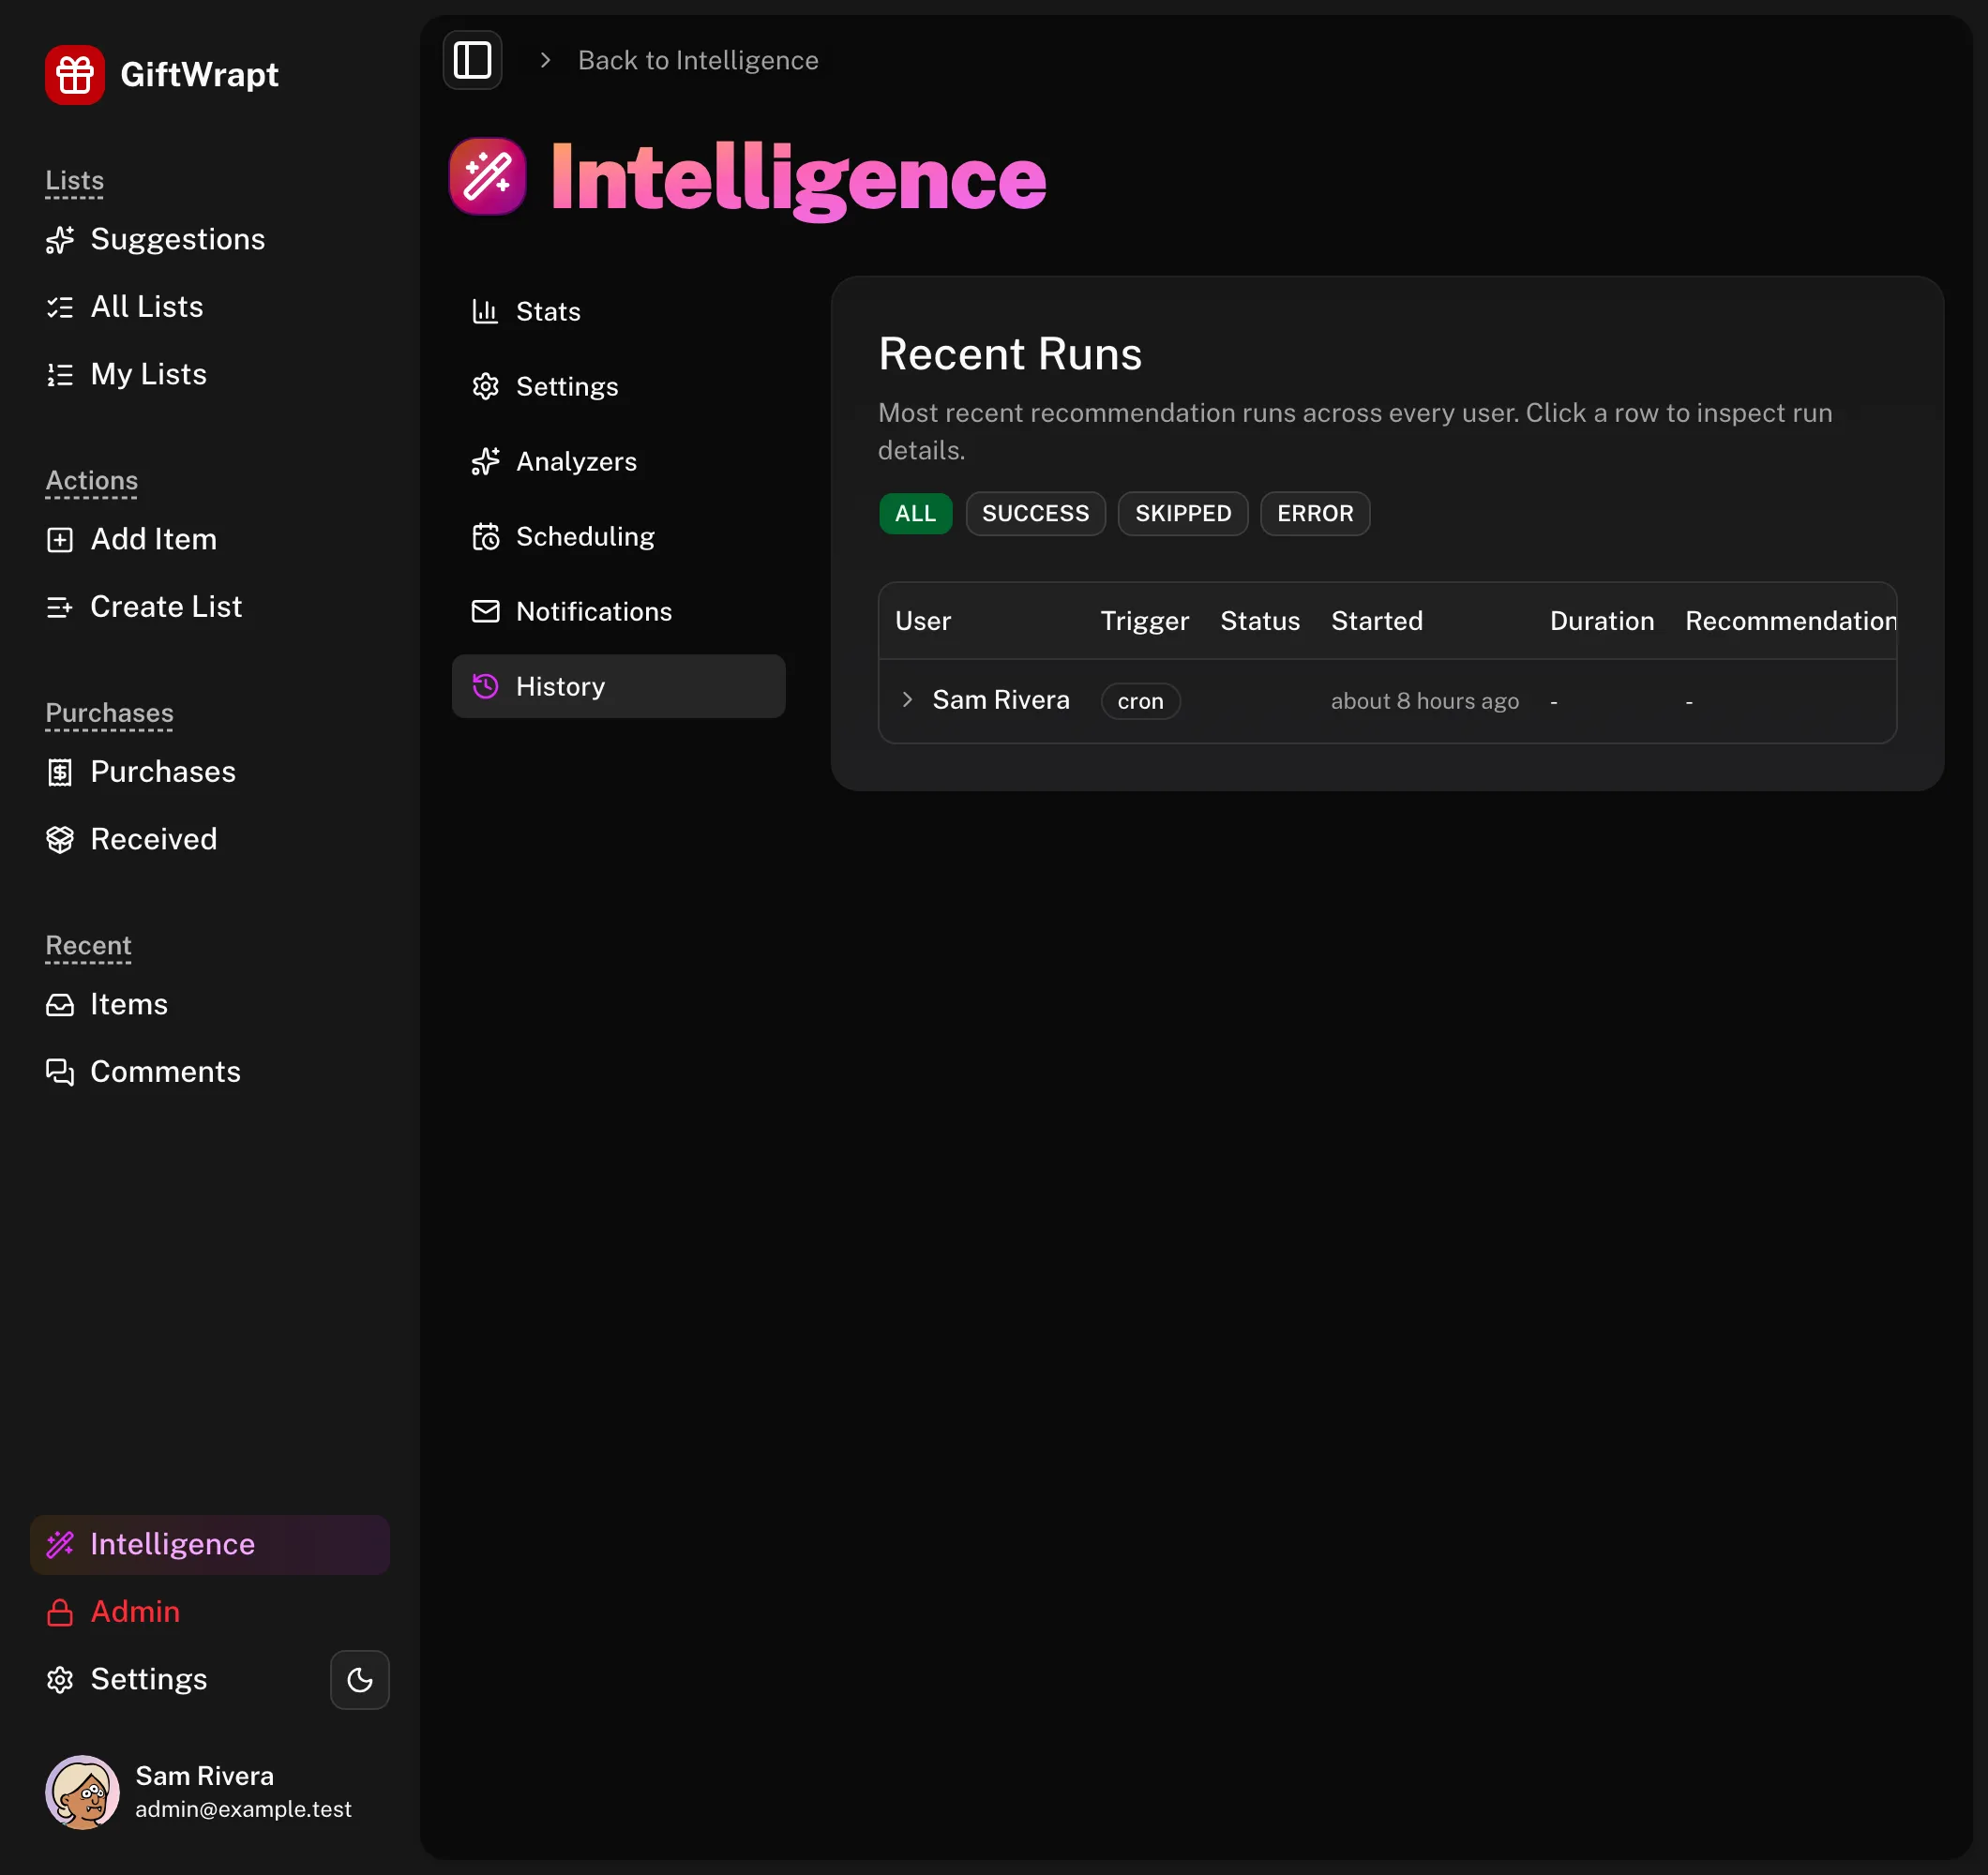Click the Duration column header
Screen dimensions: 1988x1875
(1602, 621)
